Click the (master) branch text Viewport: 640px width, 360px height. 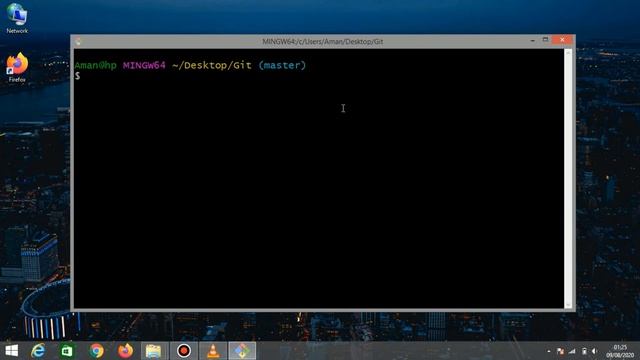[x=282, y=65]
